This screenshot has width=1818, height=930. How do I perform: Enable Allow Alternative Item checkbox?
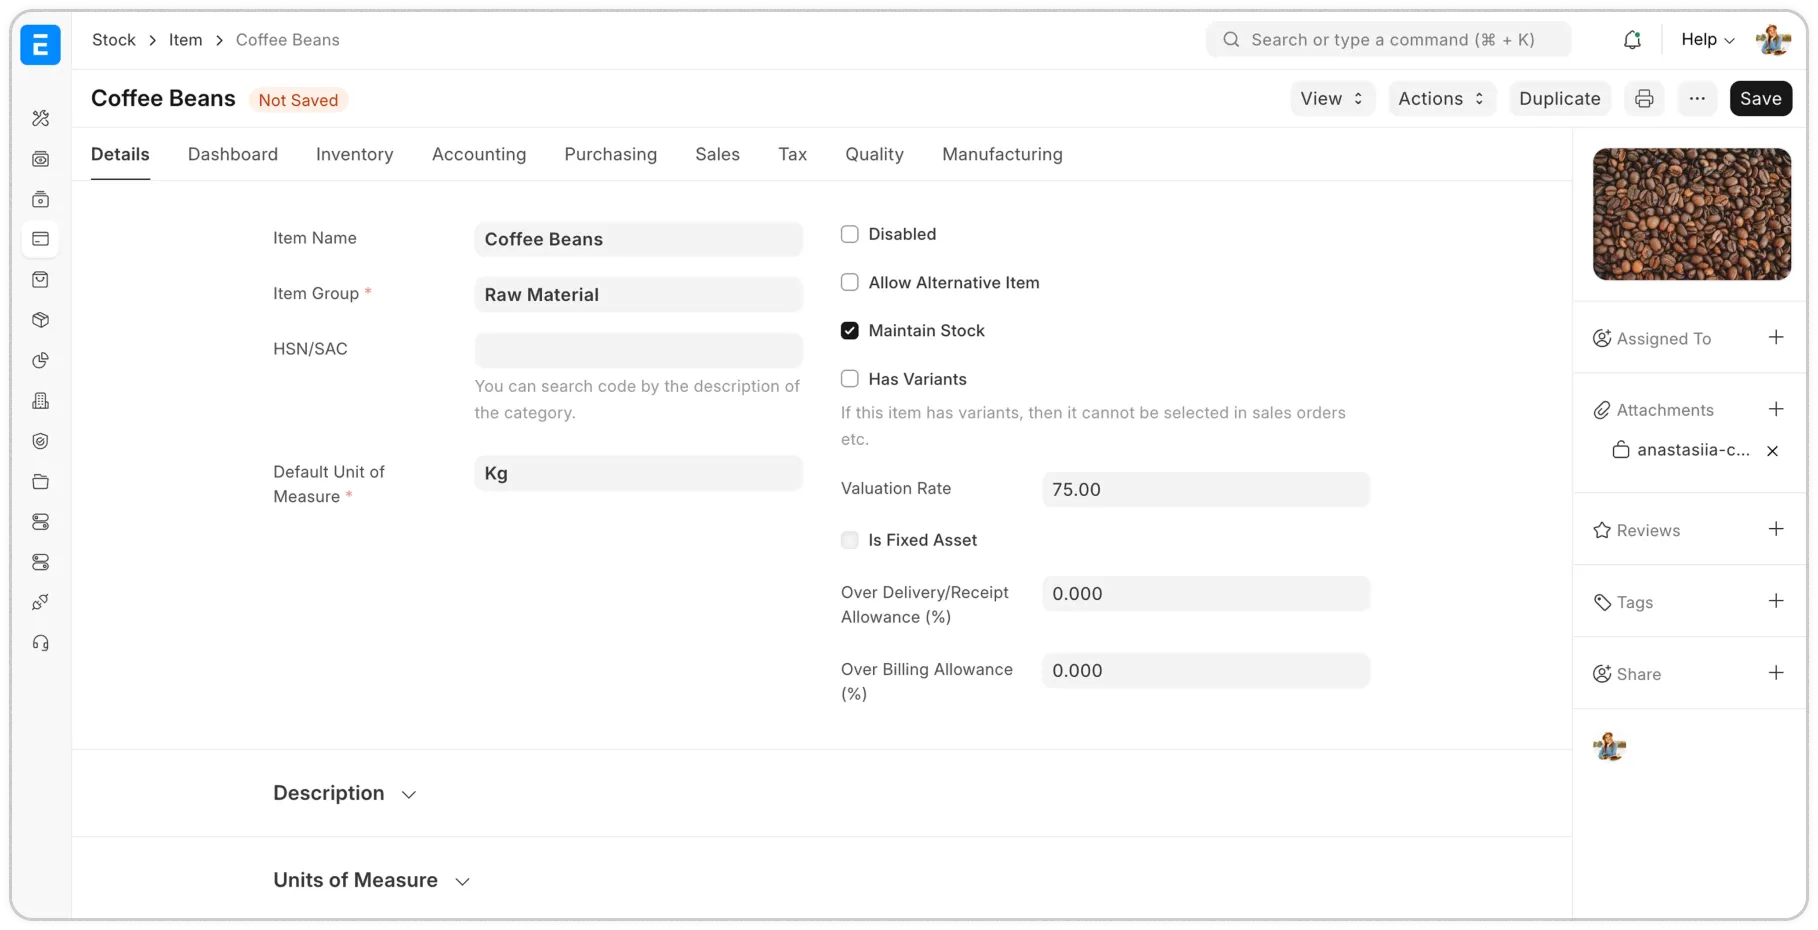coord(850,282)
